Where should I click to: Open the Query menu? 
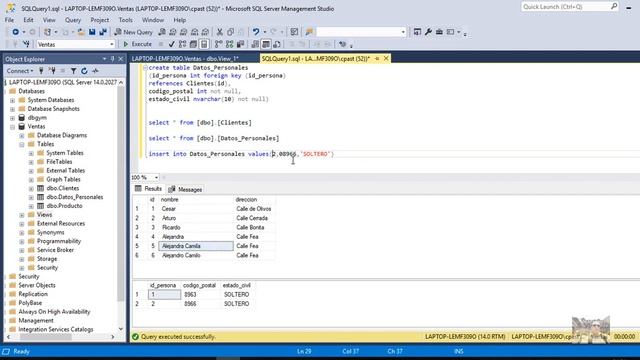73,20
